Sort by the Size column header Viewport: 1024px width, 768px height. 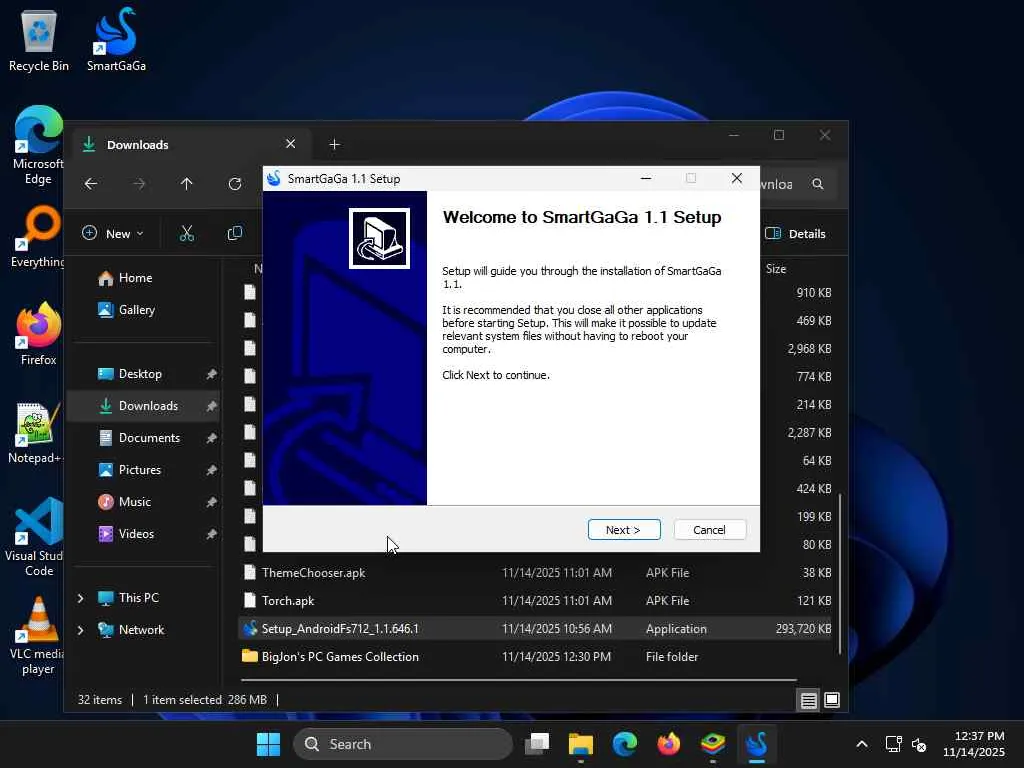click(776, 269)
